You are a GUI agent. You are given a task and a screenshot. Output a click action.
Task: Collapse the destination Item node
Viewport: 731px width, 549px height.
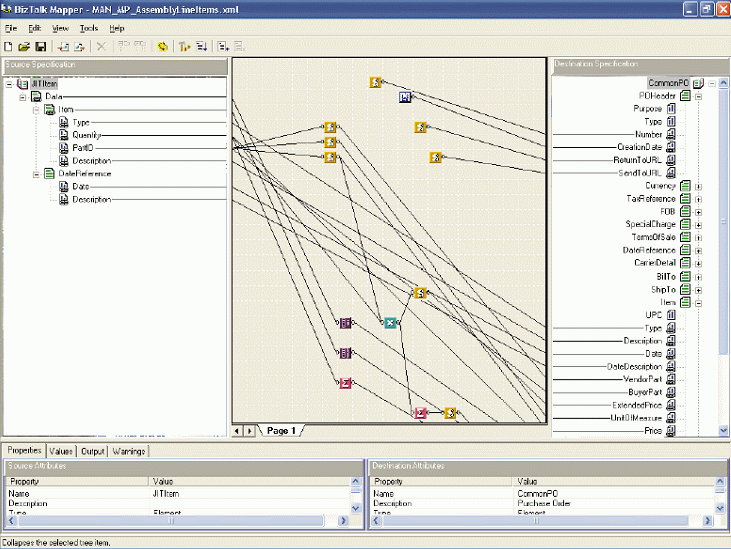pos(698,303)
